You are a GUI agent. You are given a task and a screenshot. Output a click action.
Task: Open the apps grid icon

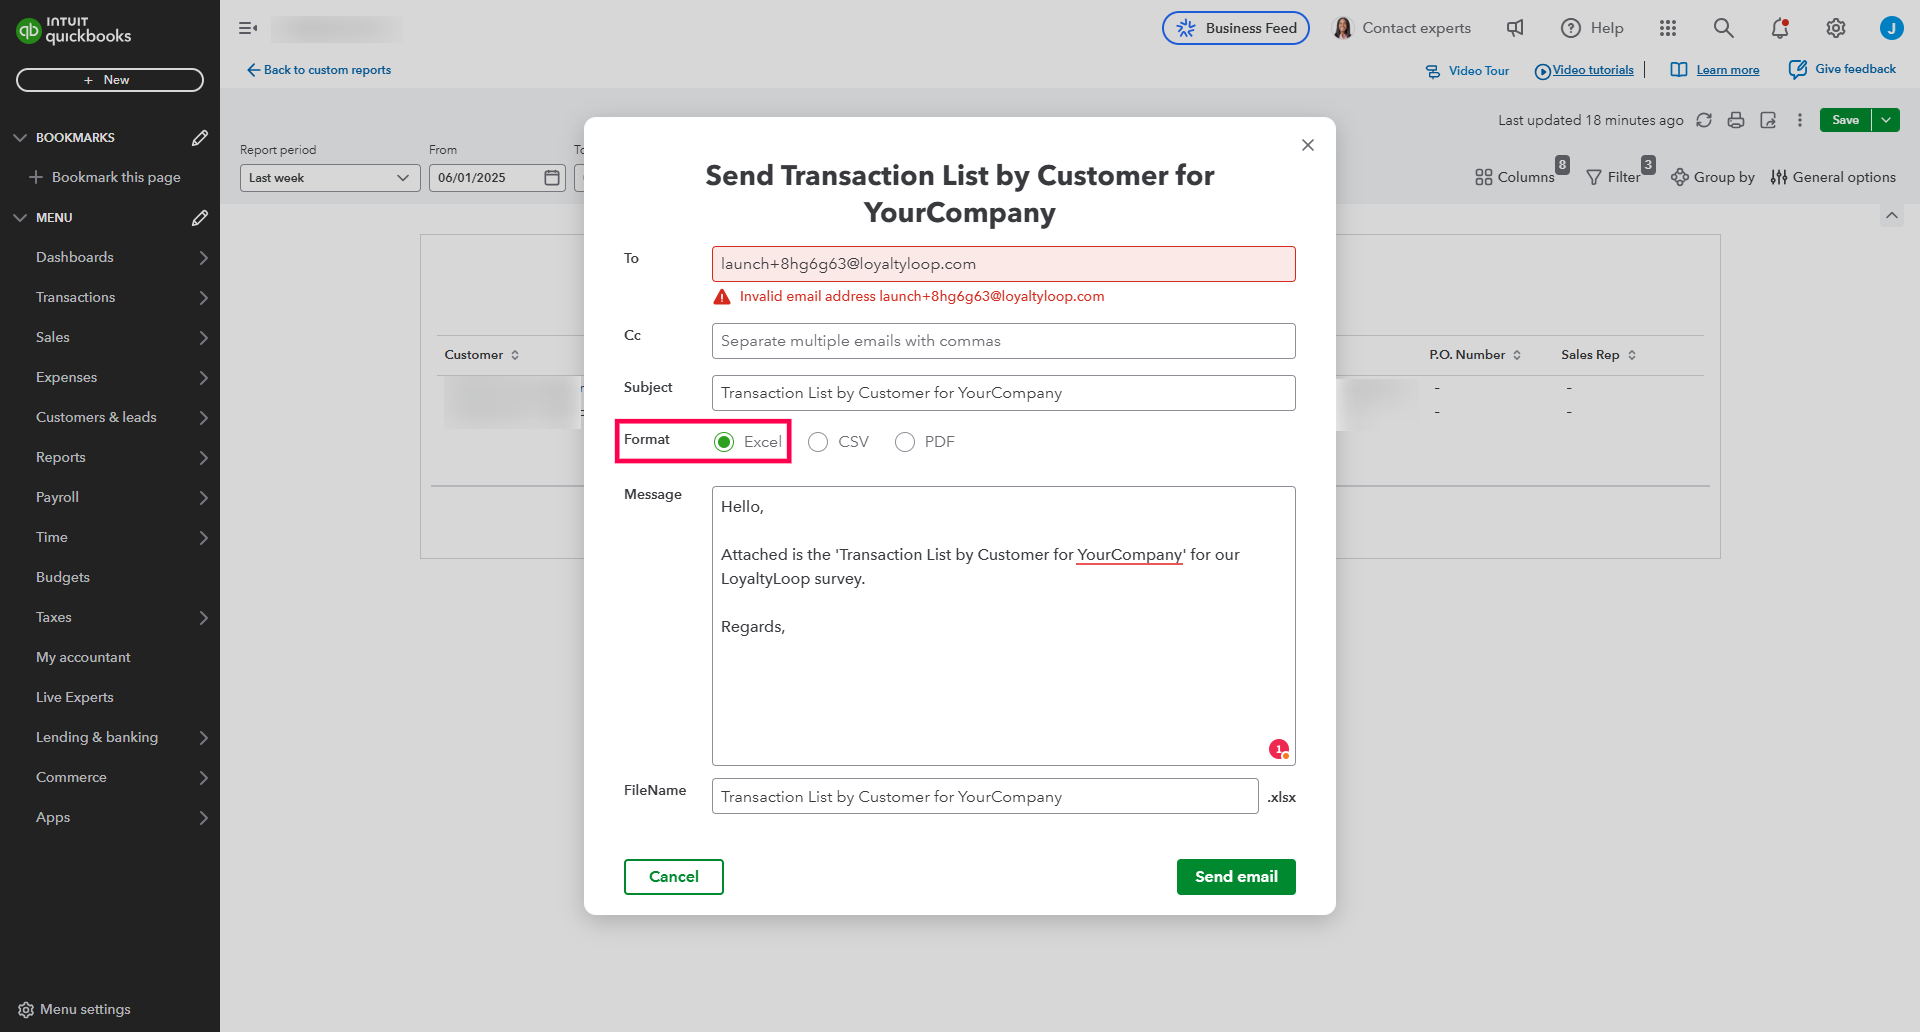1667,28
